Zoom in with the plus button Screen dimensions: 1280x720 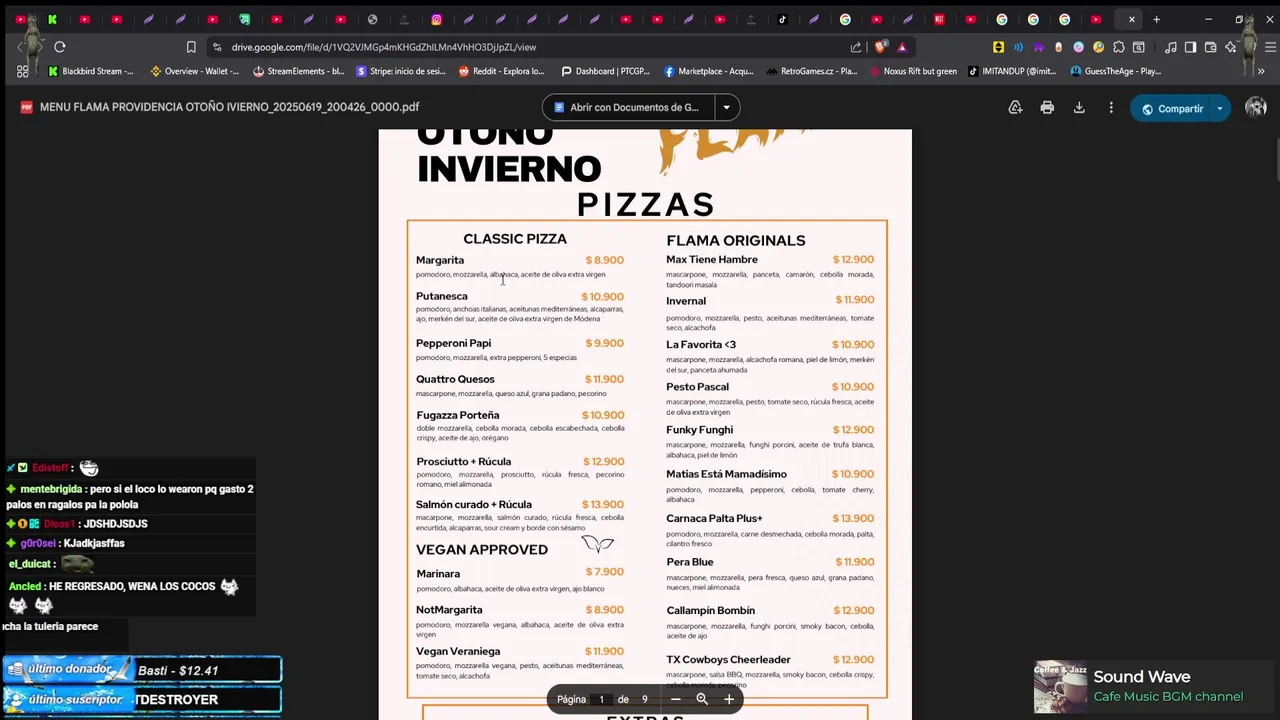point(729,699)
